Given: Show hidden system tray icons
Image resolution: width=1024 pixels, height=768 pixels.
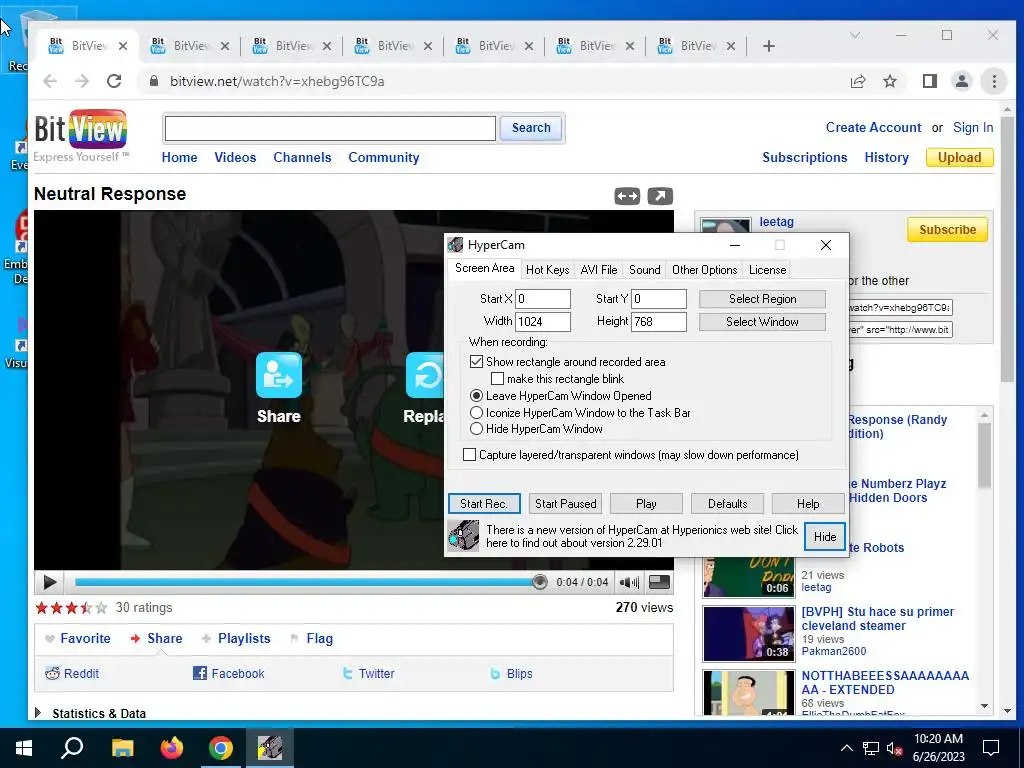Looking at the screenshot, I should pos(846,748).
